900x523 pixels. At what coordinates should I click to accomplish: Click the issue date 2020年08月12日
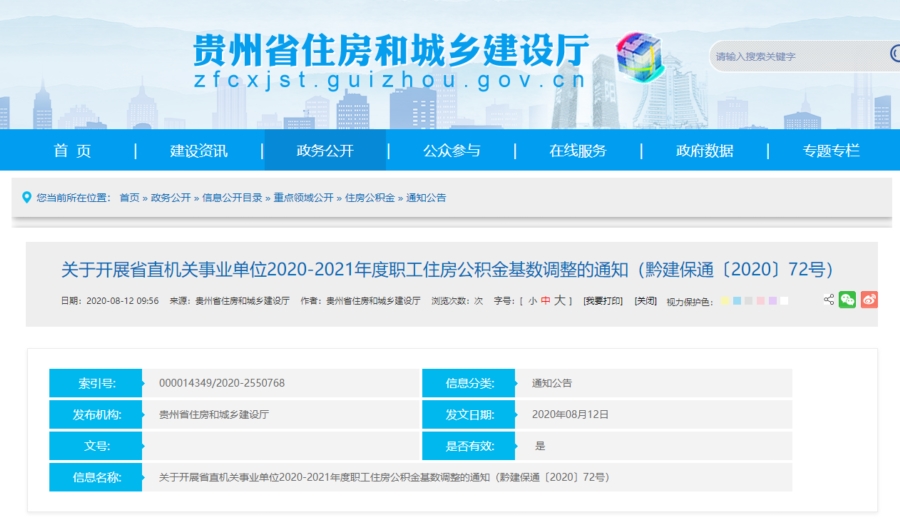point(570,414)
